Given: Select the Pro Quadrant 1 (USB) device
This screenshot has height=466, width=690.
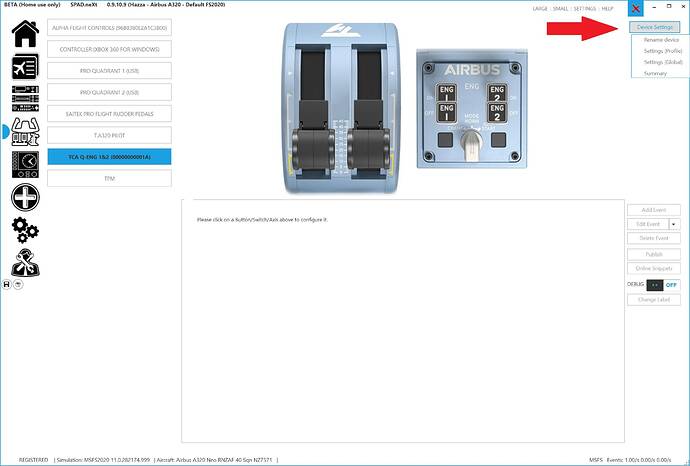Looking at the screenshot, I should pos(109,71).
